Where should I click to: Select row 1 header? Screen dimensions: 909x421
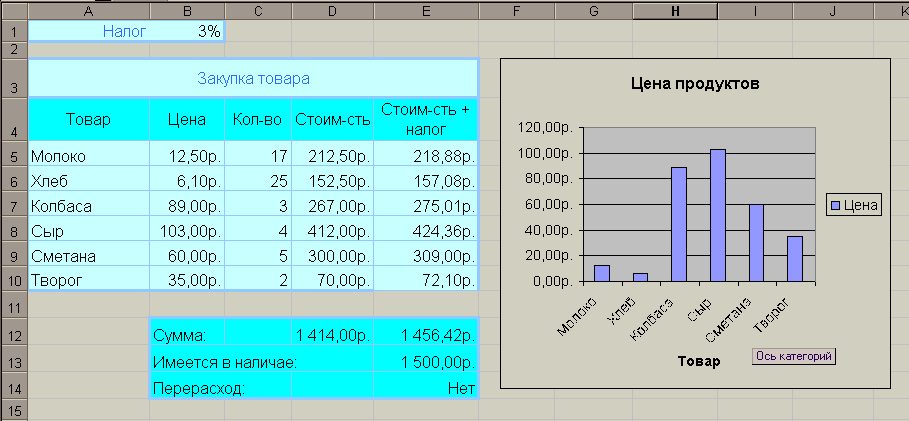[13, 31]
